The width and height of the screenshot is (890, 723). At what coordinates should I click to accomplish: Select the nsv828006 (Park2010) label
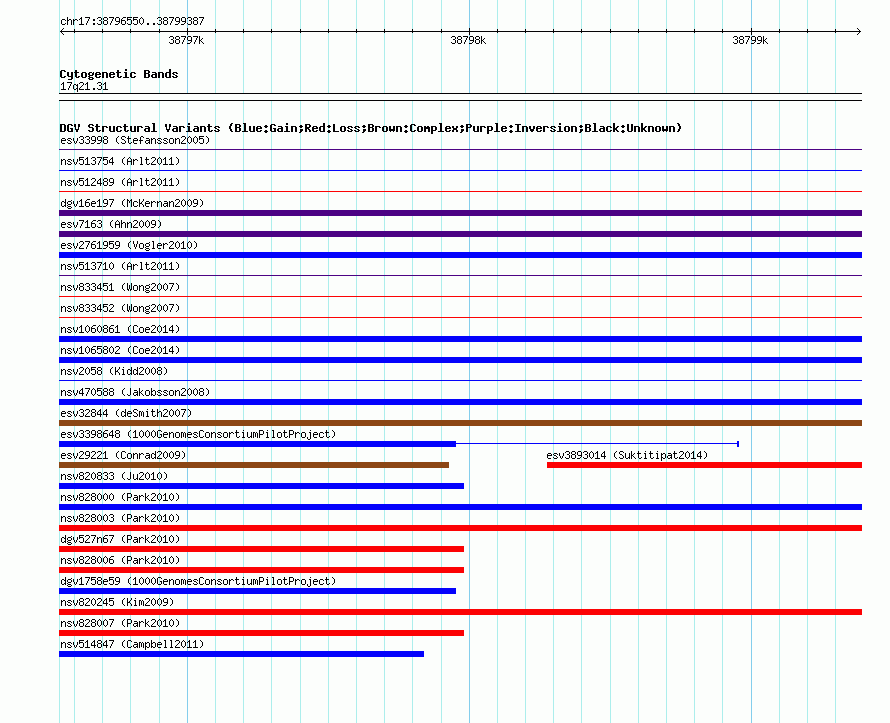click(x=120, y=560)
